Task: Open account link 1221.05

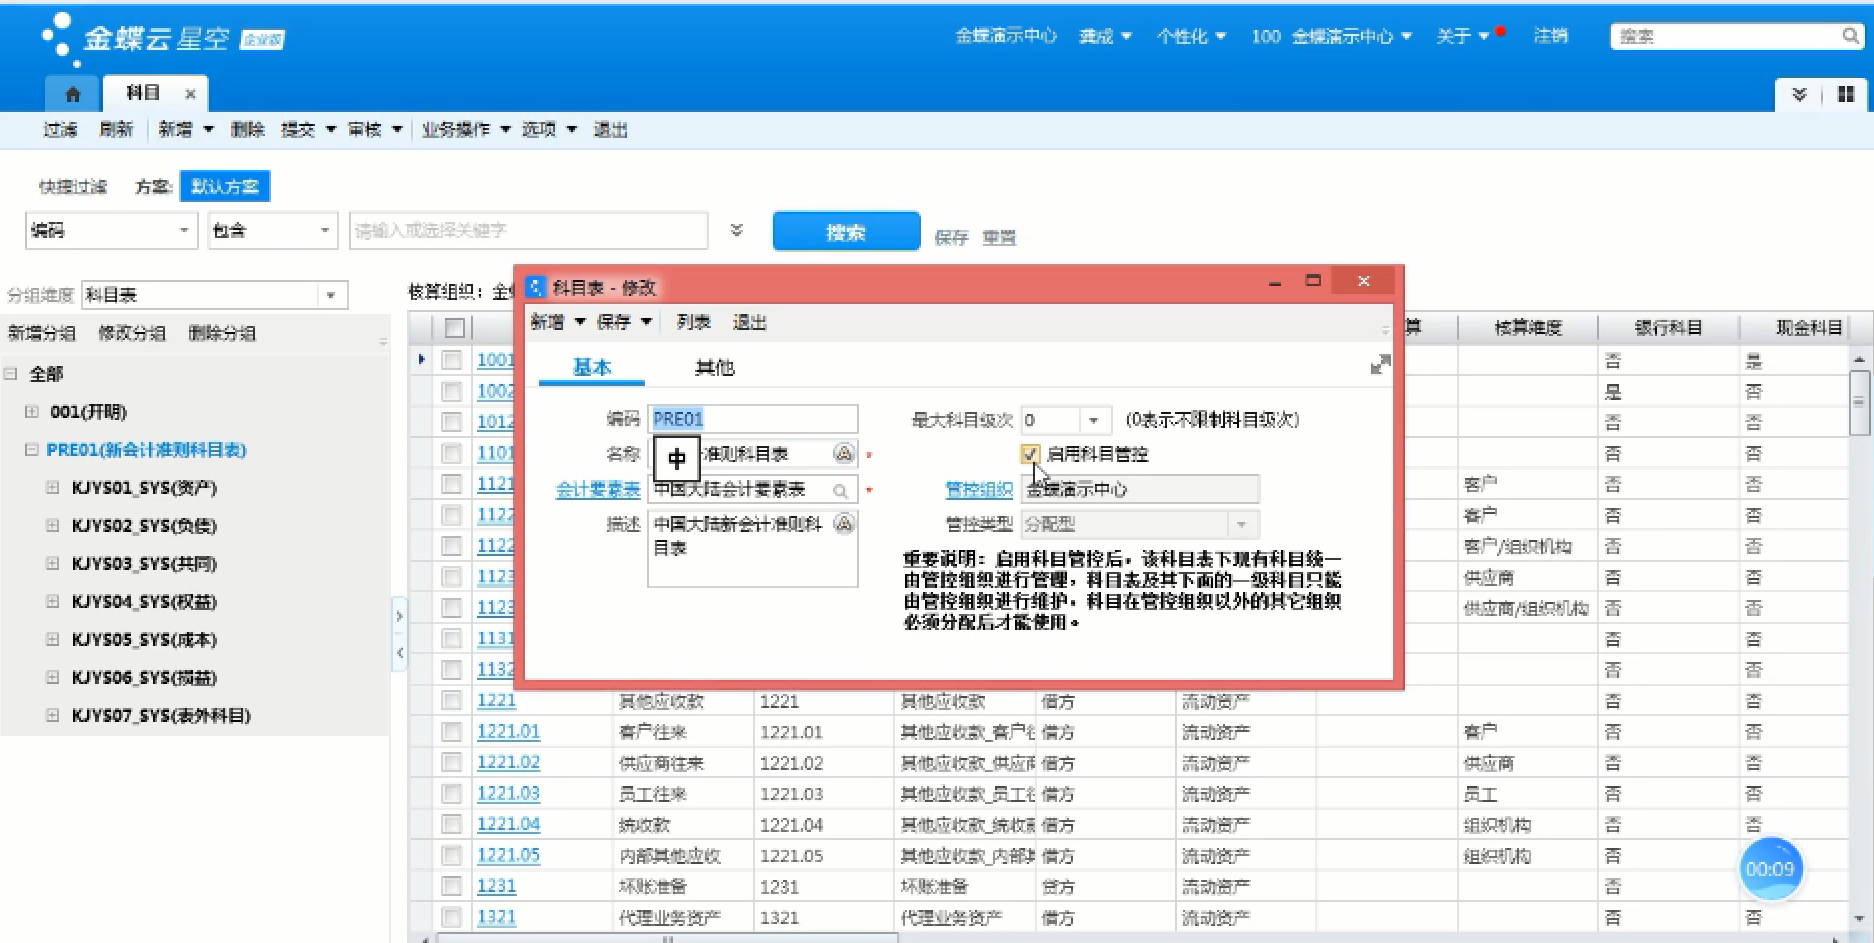Action: pyautogui.click(x=508, y=855)
